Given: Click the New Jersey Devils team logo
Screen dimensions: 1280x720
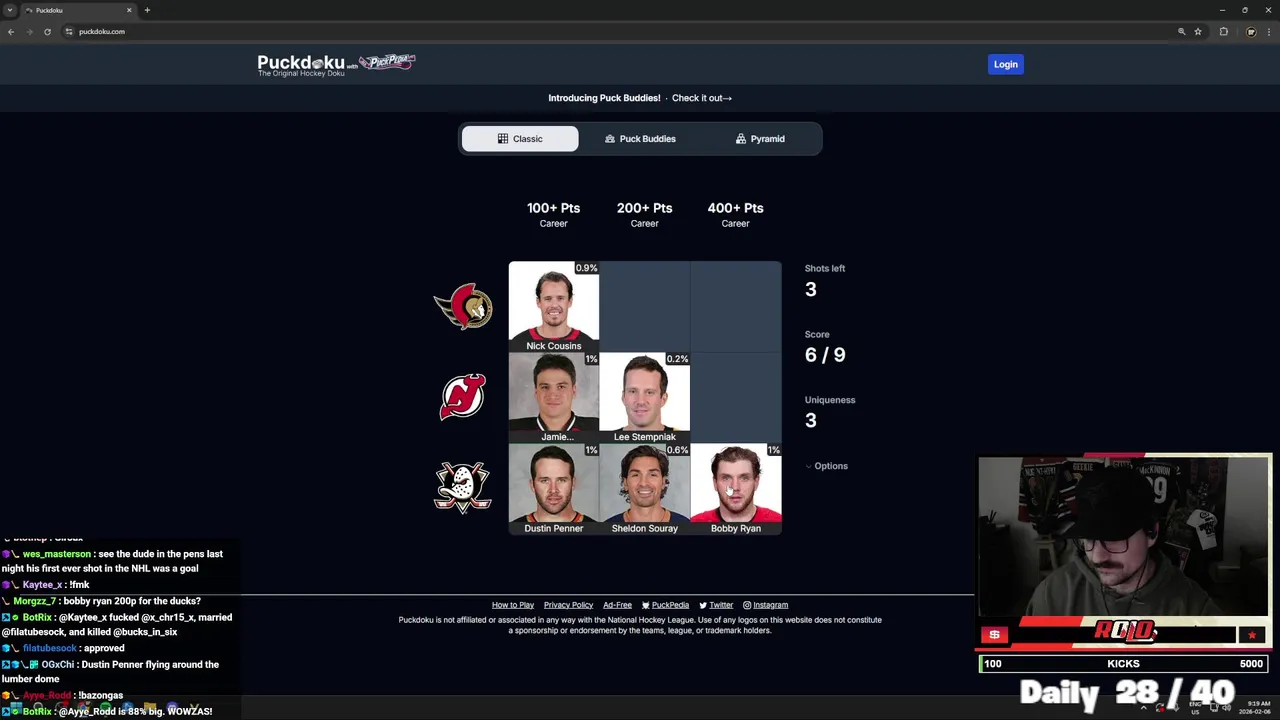Looking at the screenshot, I should (463, 397).
